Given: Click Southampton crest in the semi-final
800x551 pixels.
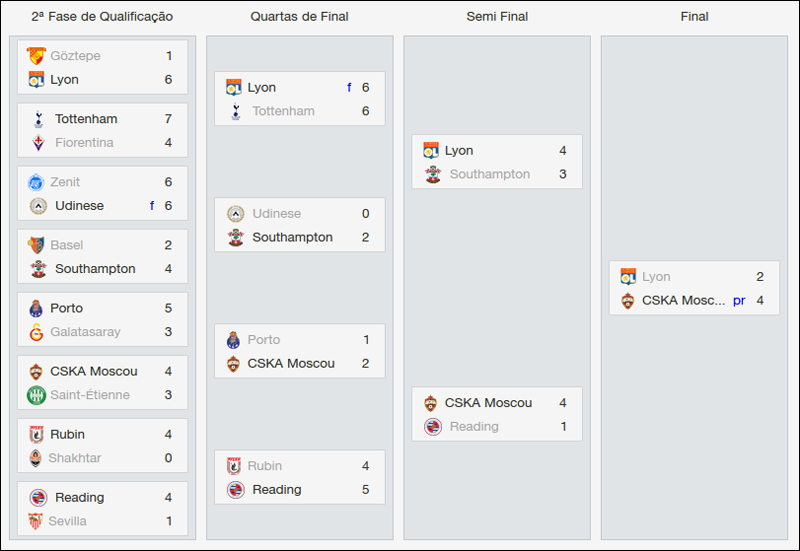Looking at the screenshot, I should pos(432,174).
